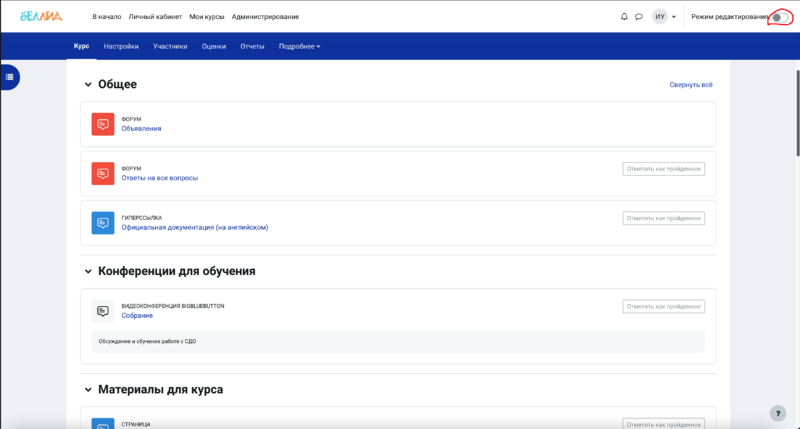Click the page vertical scrollbar
The width and height of the screenshot is (800, 429).
click(x=797, y=112)
